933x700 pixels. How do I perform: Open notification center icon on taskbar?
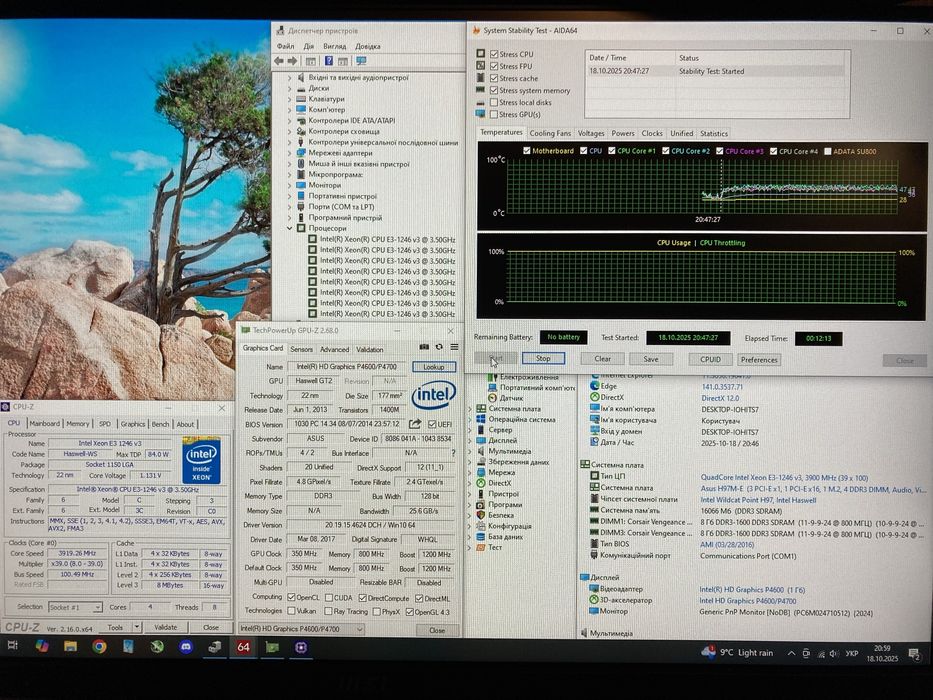914,654
